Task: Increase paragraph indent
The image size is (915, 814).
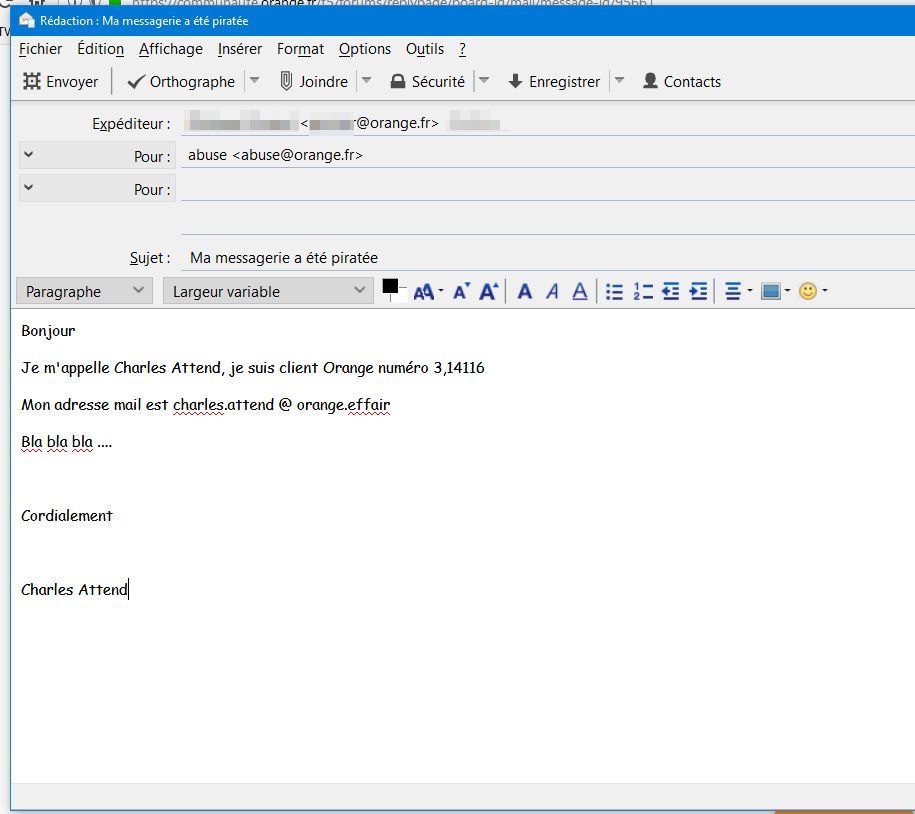Action: 698,292
